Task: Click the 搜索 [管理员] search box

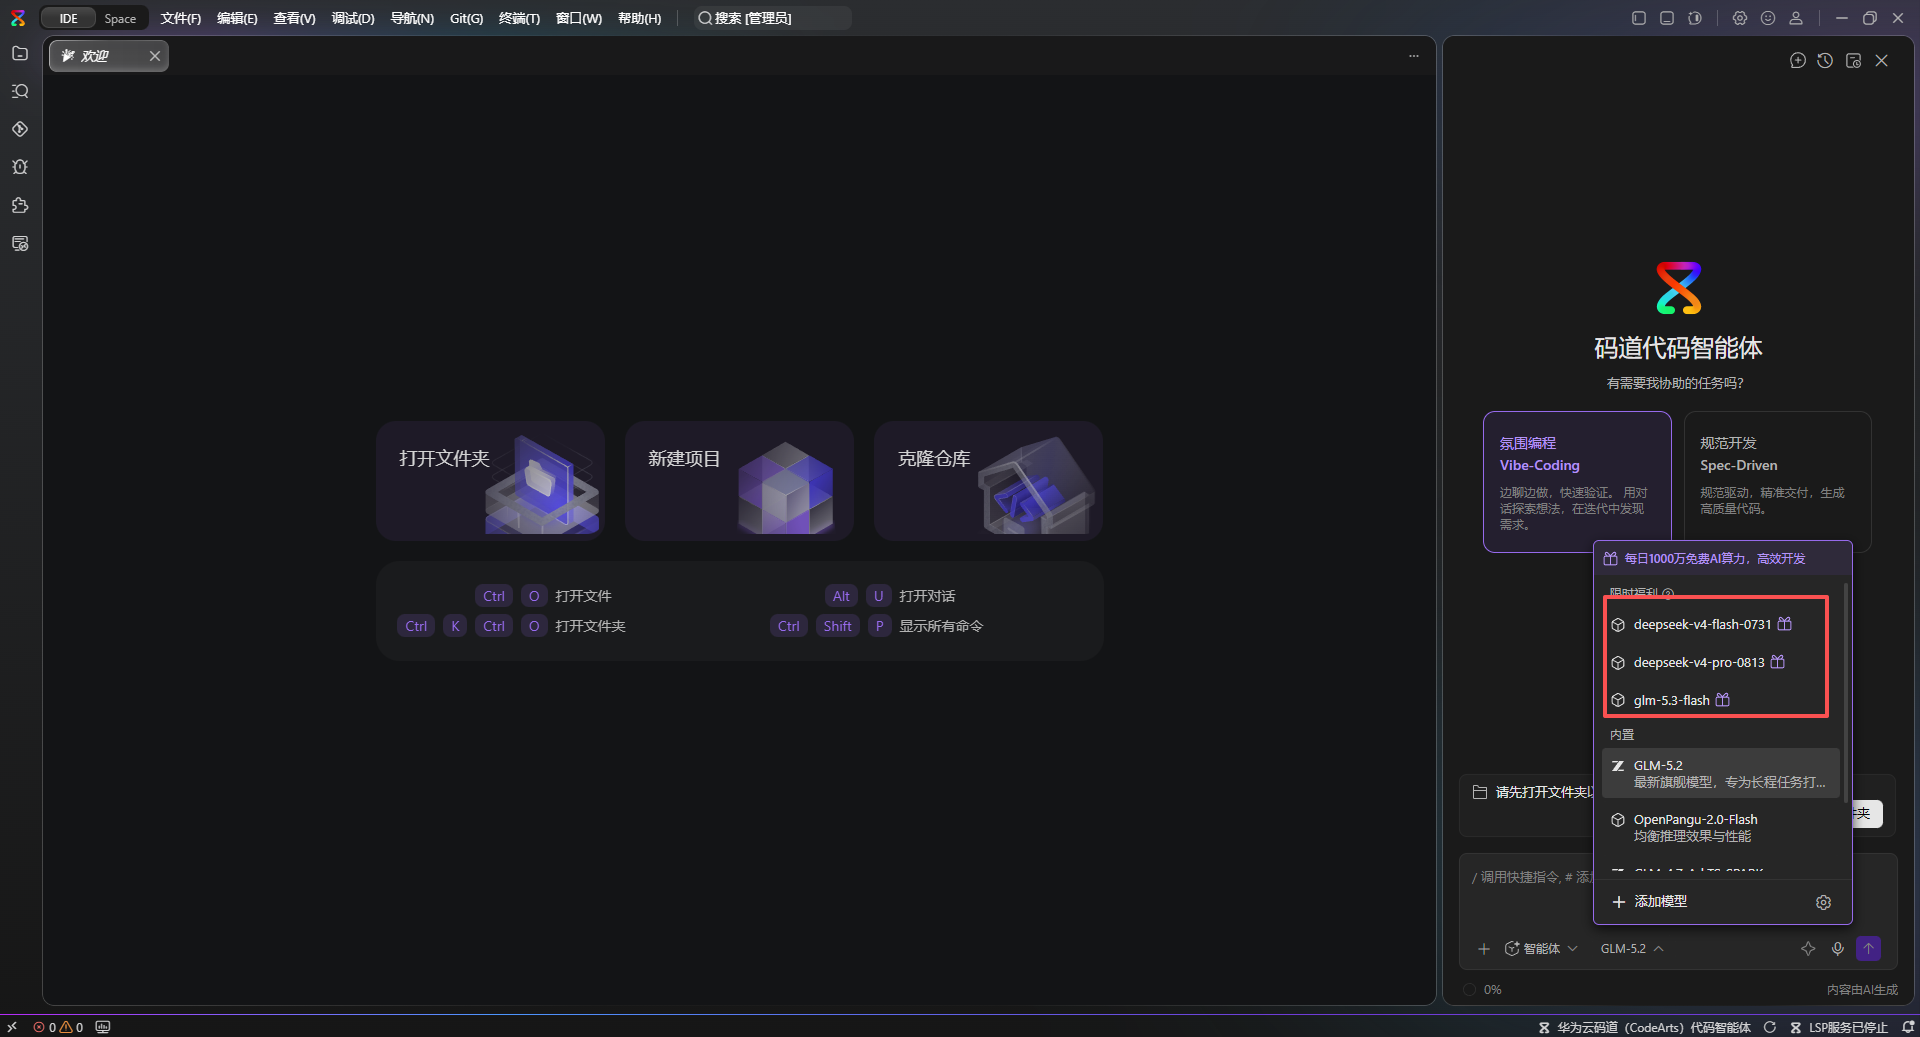Action: tap(772, 18)
